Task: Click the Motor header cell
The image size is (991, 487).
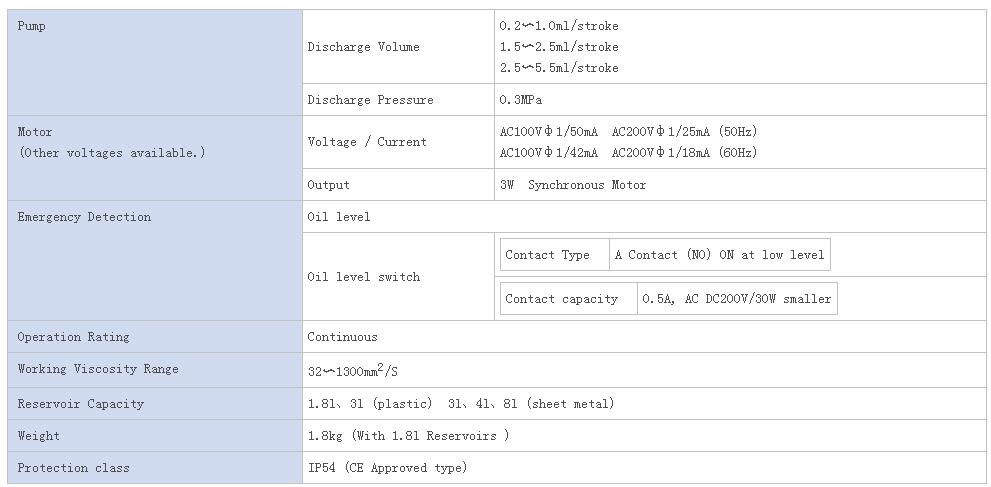Action: pos(155,158)
